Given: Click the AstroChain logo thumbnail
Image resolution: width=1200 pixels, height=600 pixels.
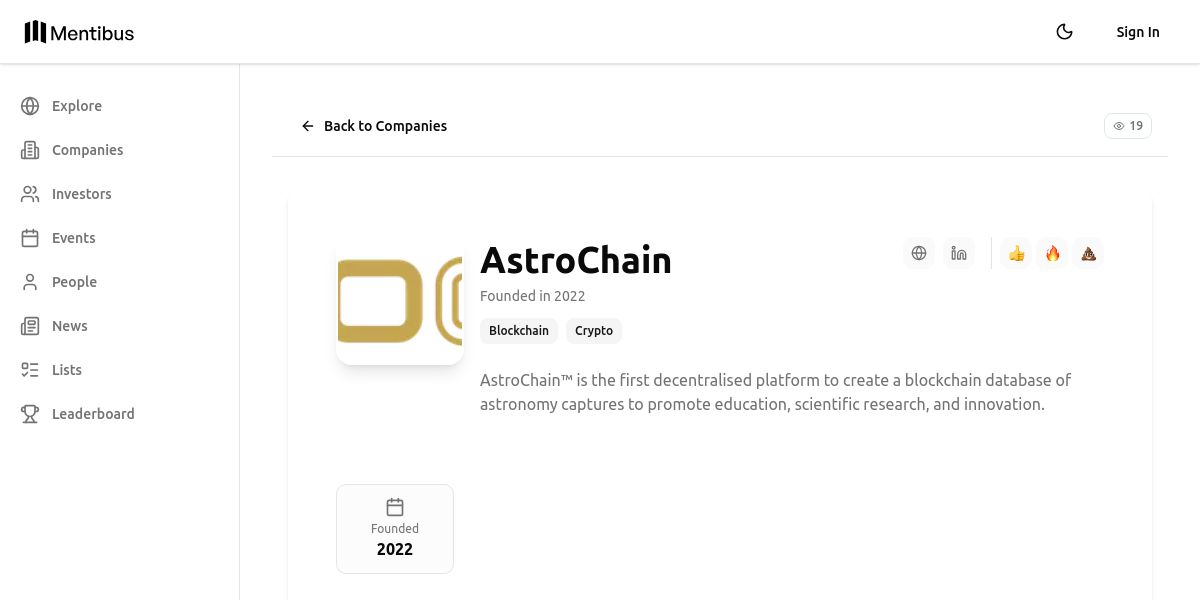Looking at the screenshot, I should pos(399,301).
